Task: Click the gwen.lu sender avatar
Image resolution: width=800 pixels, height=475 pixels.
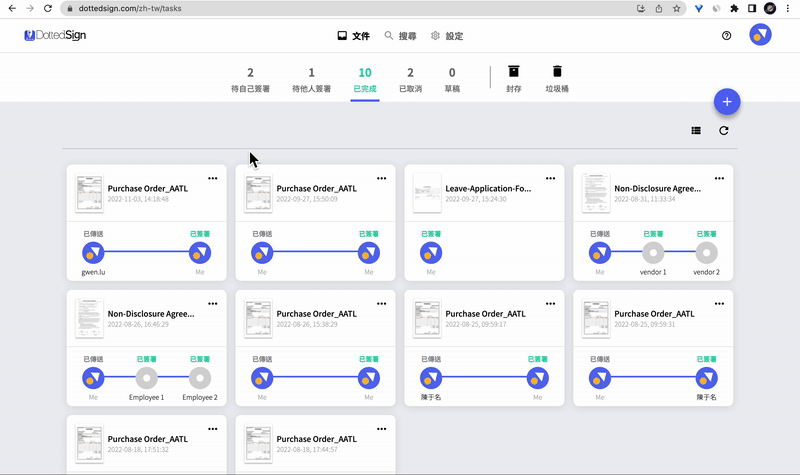Action: (93, 253)
